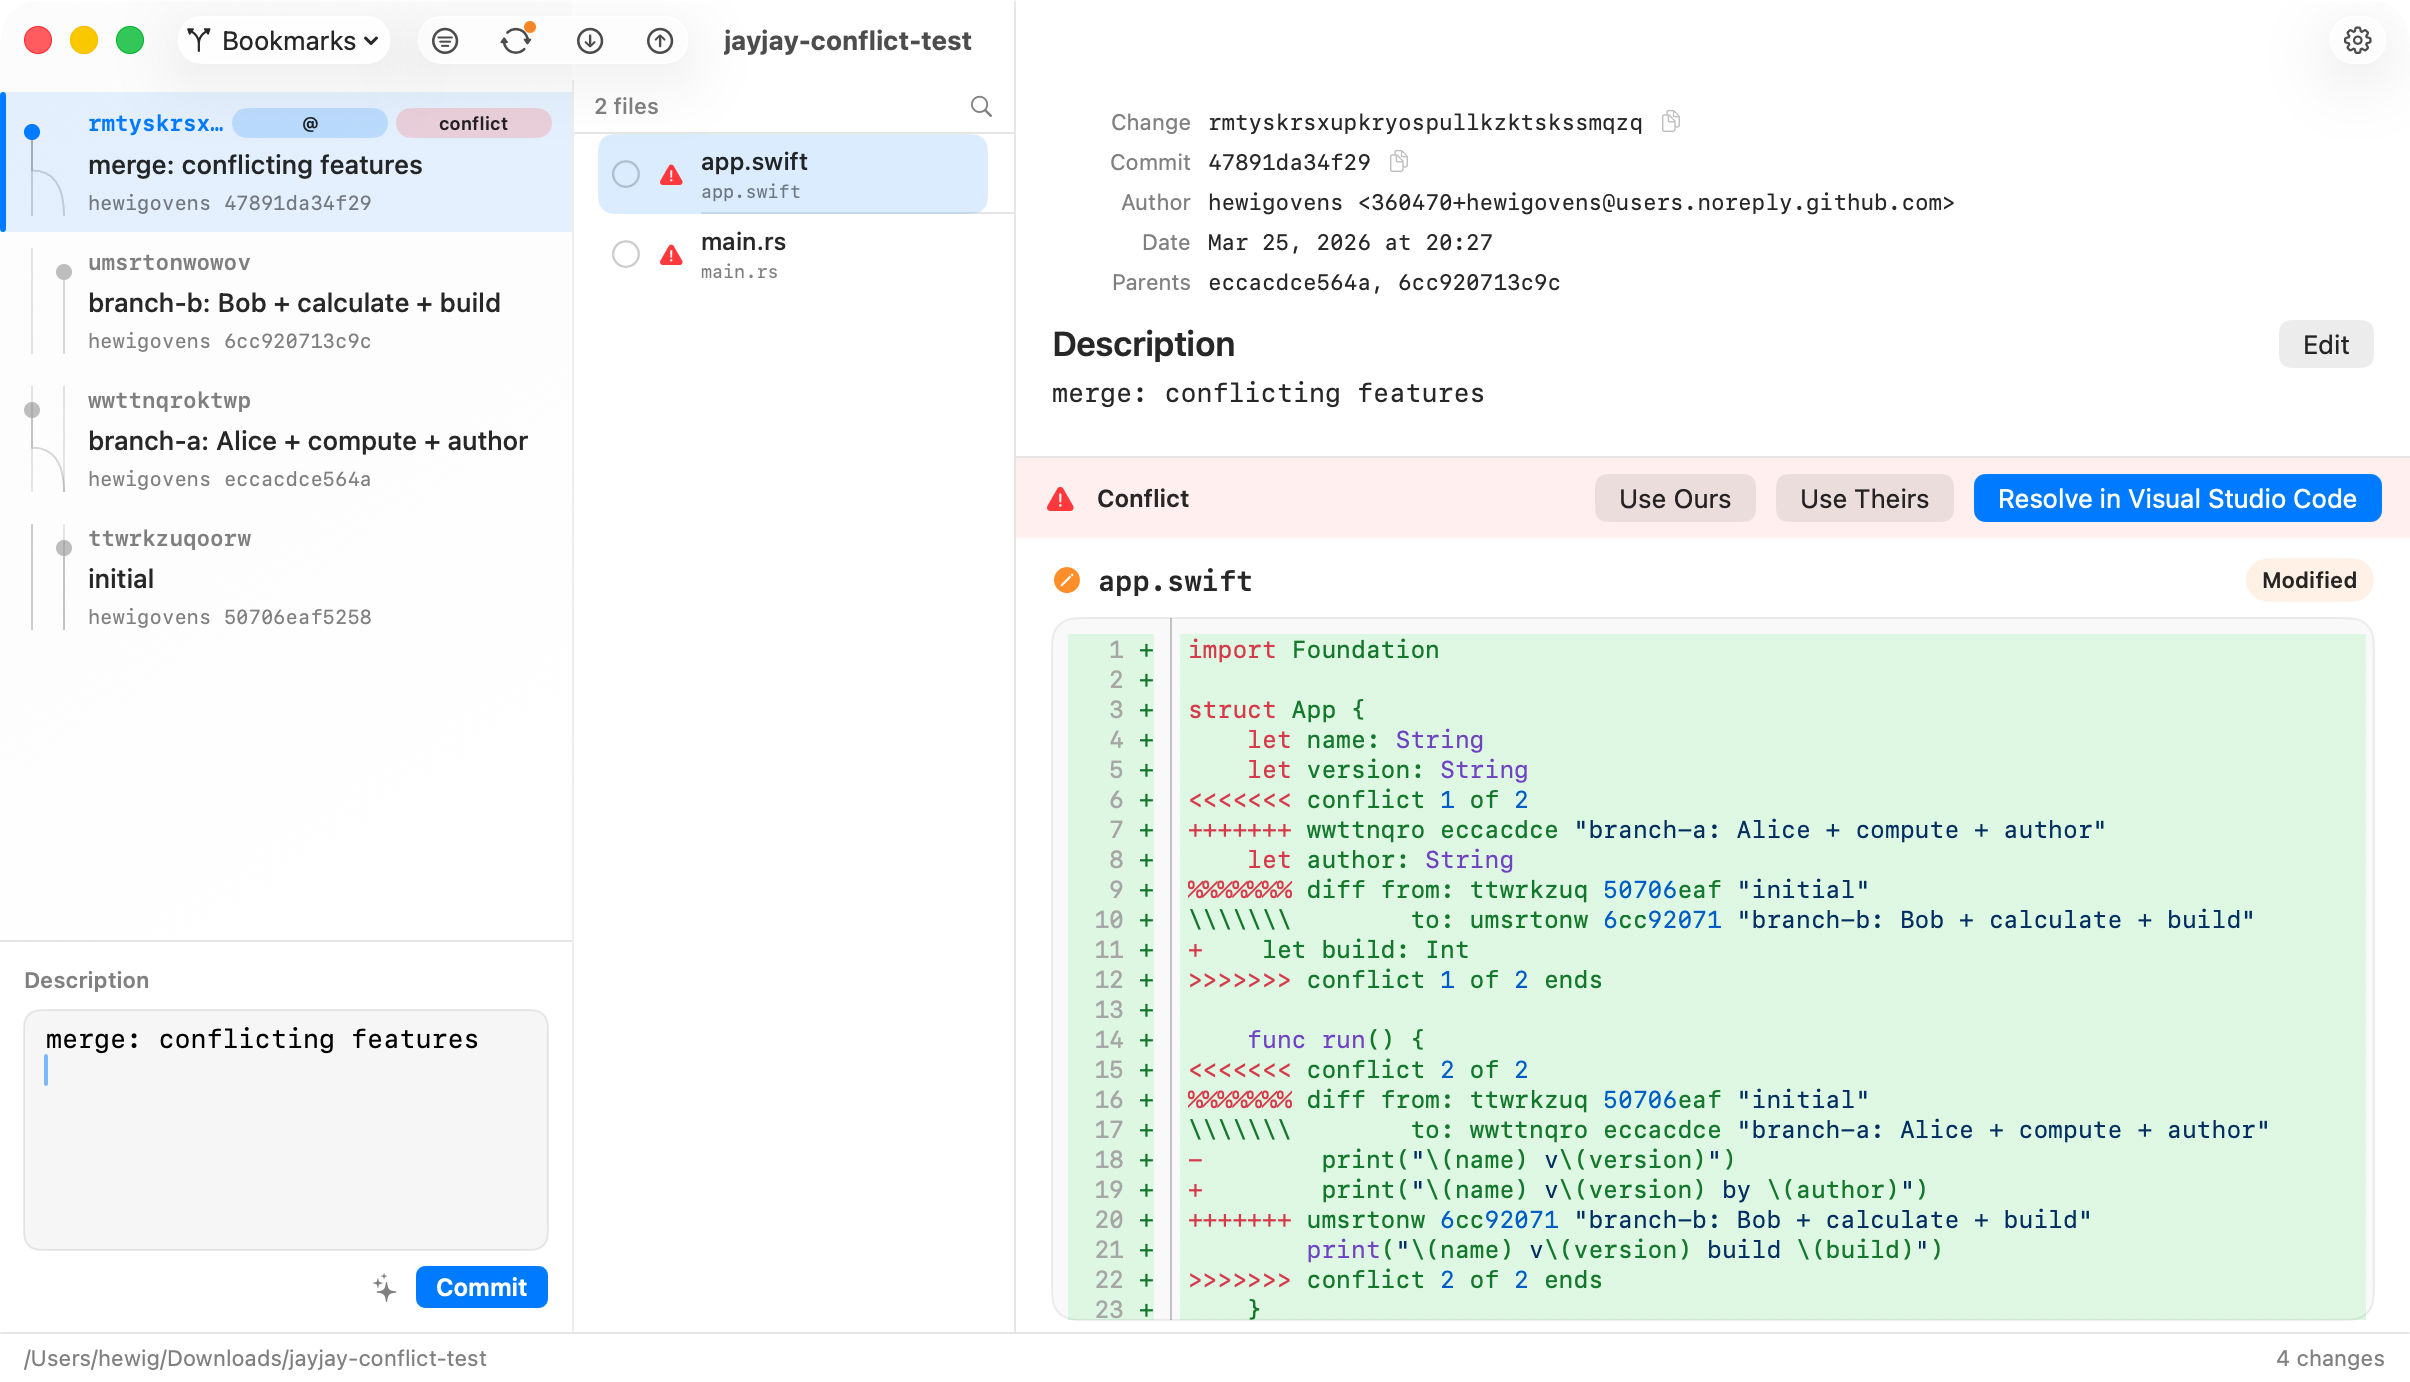
Task: Select the initial commit in the log
Action: (294, 578)
